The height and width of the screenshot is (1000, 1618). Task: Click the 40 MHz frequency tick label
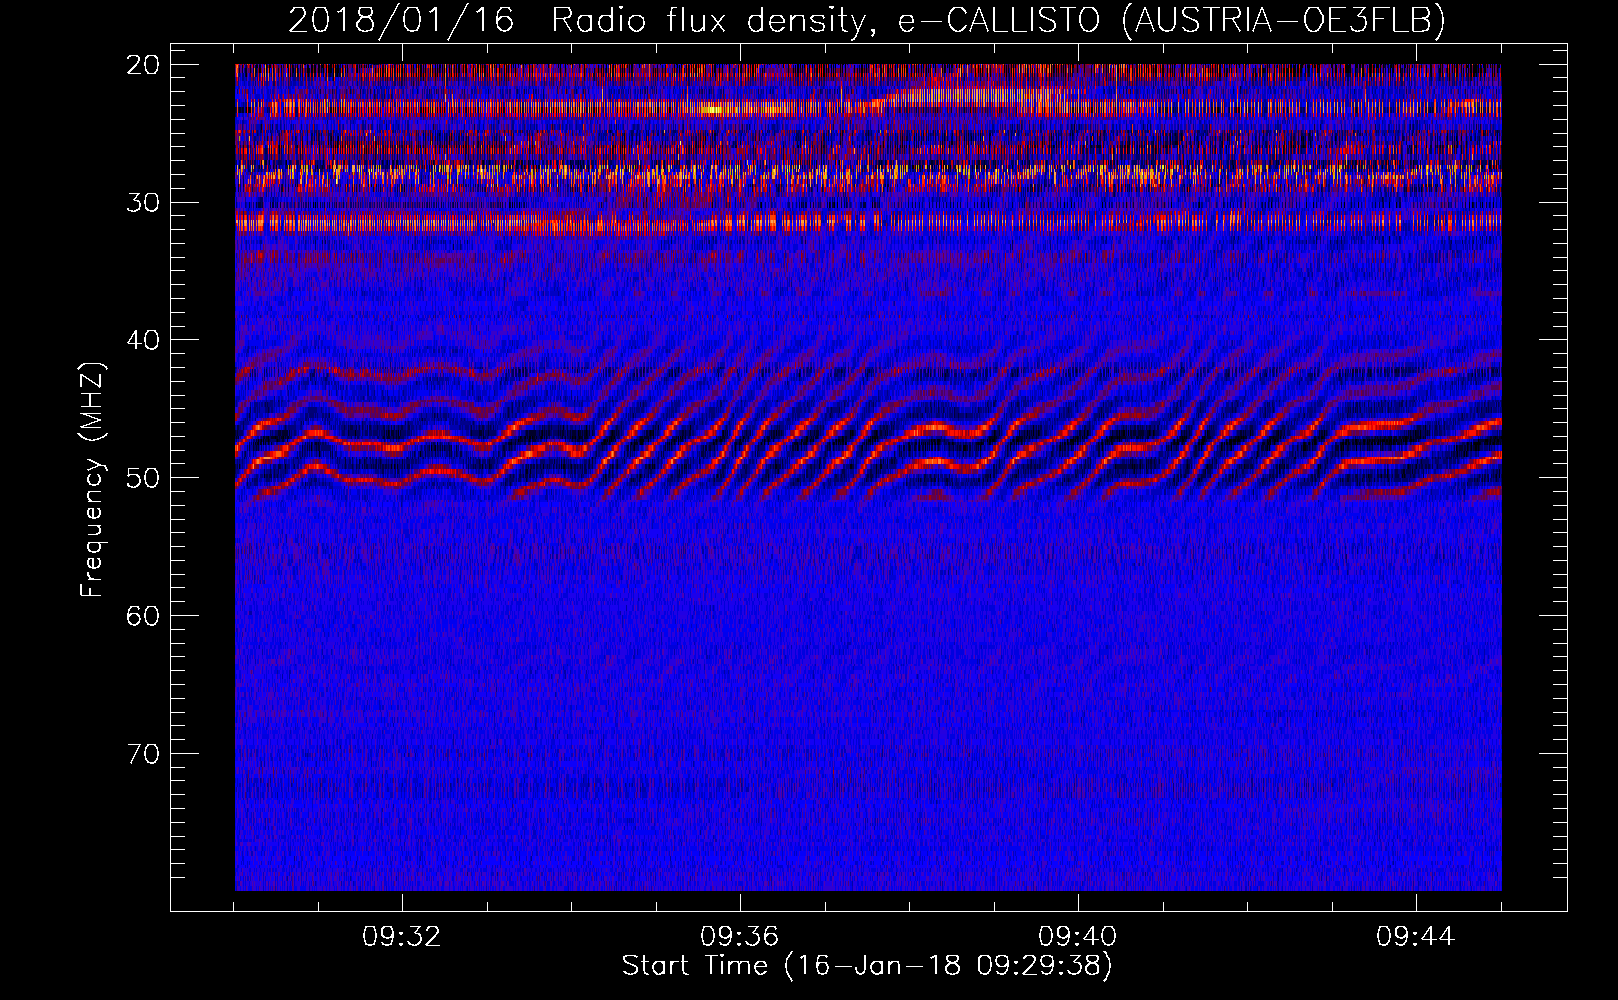point(144,340)
